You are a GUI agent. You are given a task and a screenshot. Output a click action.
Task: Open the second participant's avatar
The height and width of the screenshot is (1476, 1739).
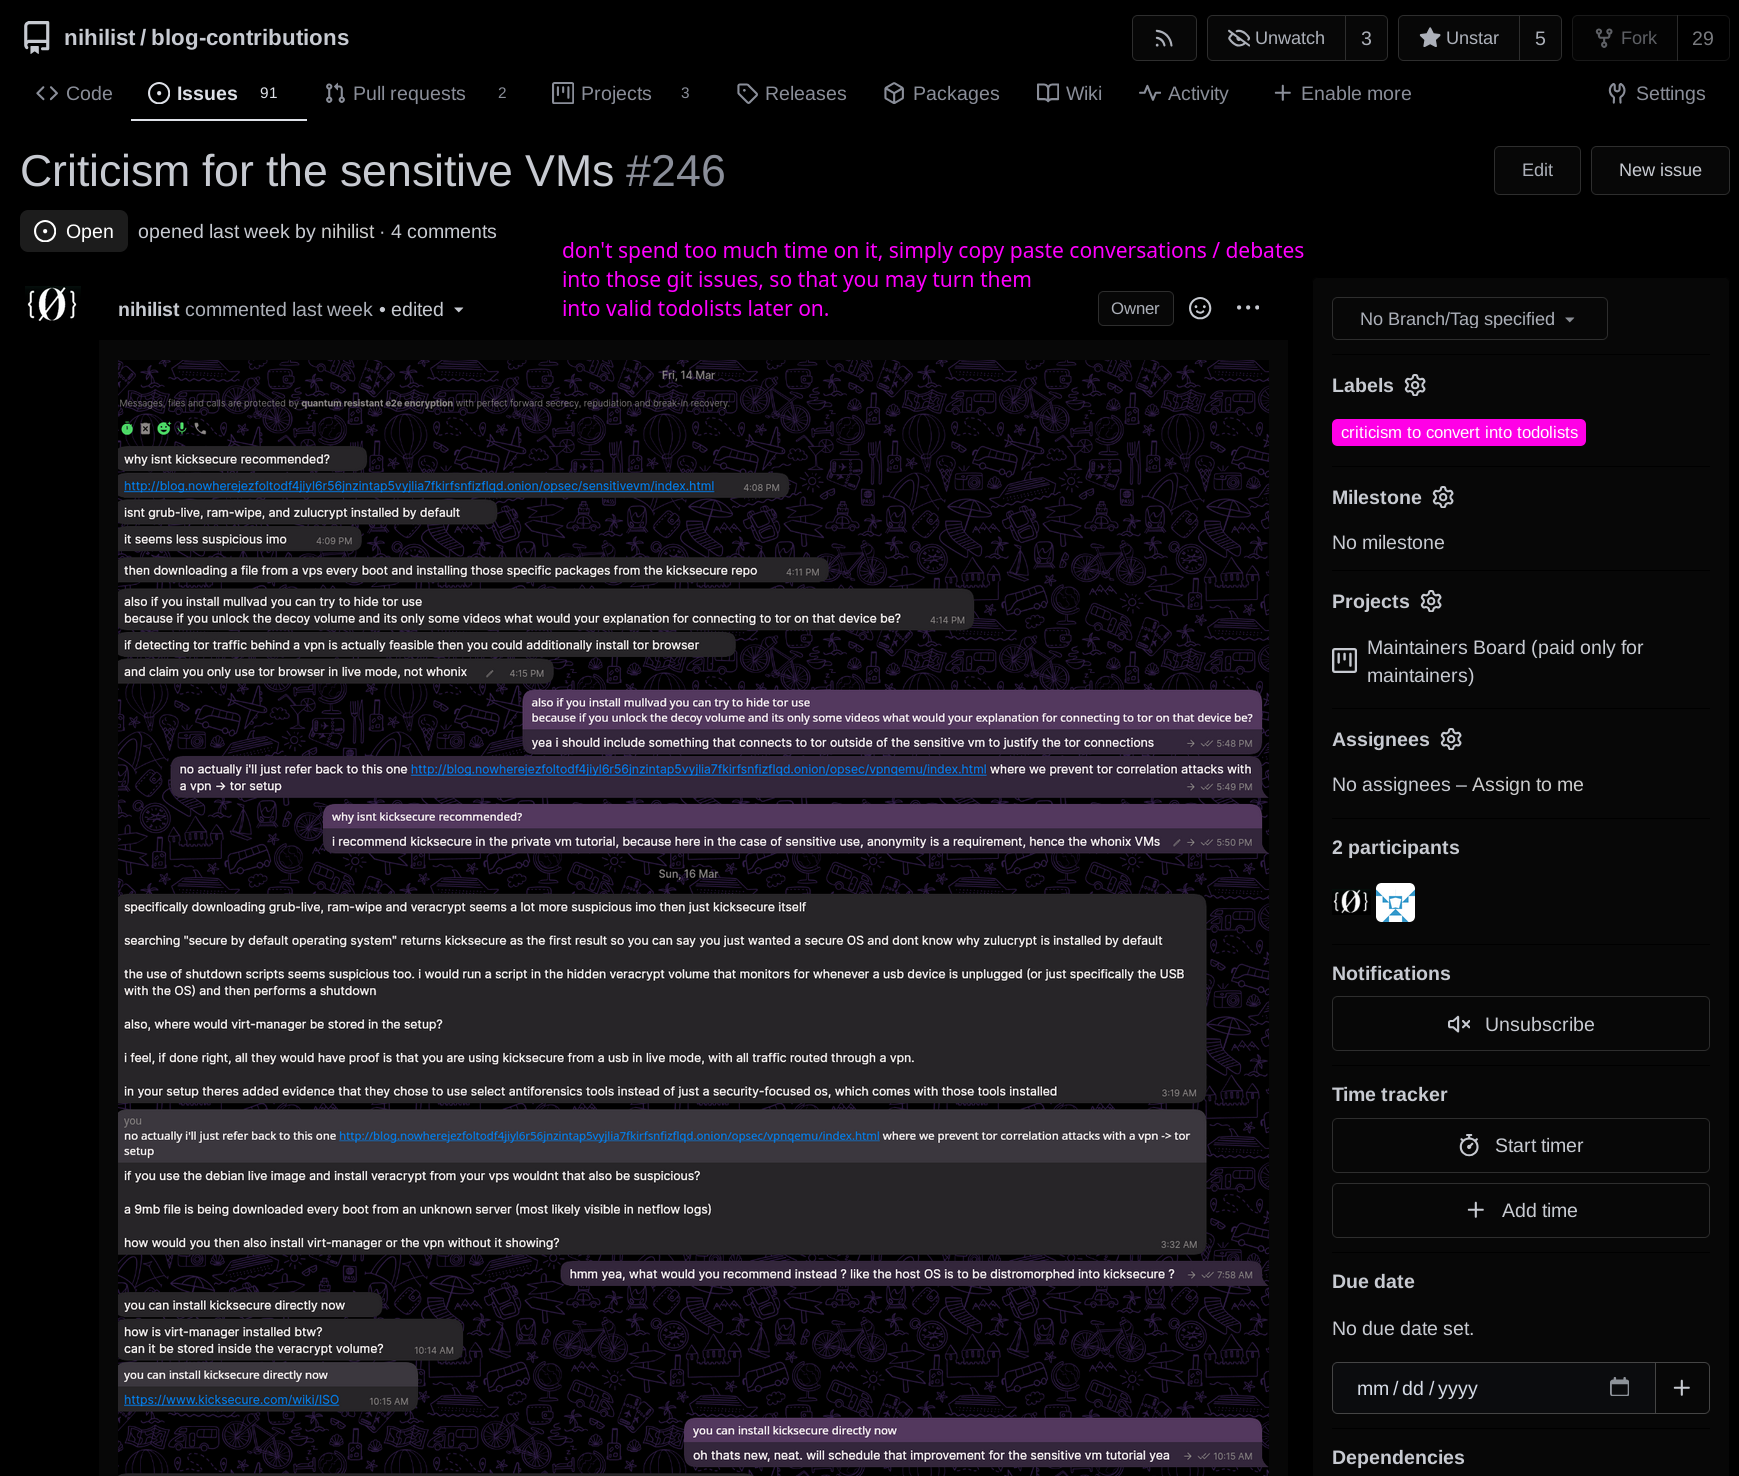(1395, 902)
